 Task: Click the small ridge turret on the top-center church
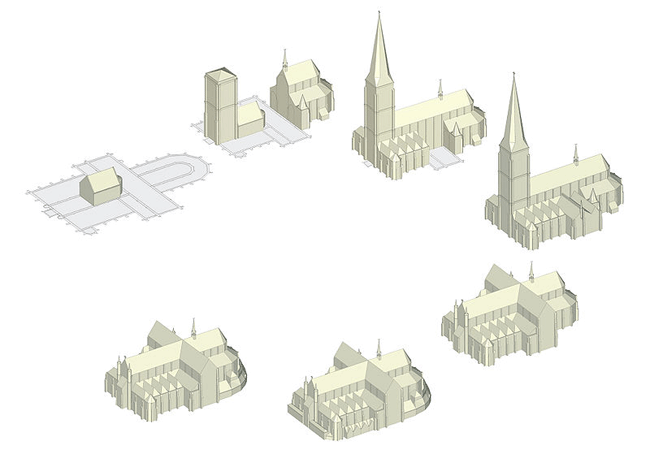pos(440,88)
